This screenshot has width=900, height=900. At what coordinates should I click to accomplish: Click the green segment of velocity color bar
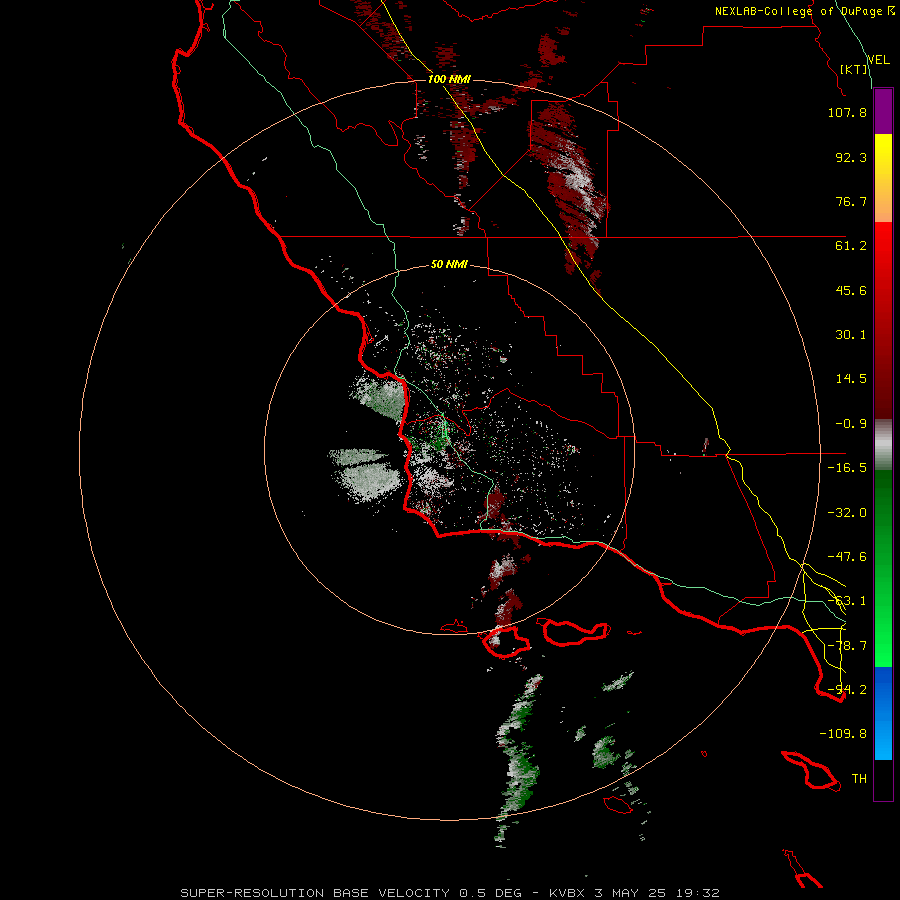pos(883,568)
